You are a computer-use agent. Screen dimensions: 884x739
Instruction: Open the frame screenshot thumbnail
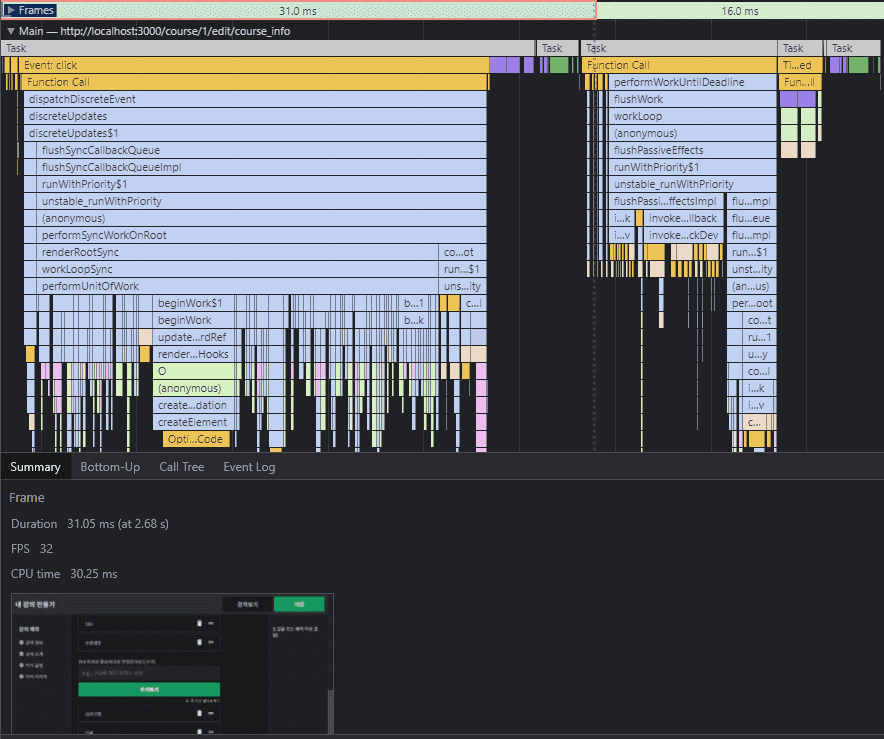coord(171,663)
